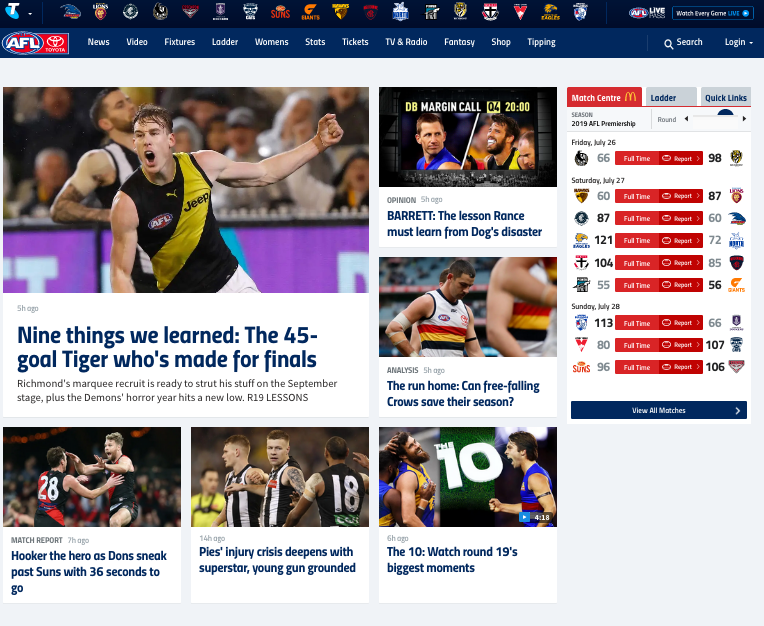
Task: Open the Fantasy menu item
Action: click(x=459, y=42)
